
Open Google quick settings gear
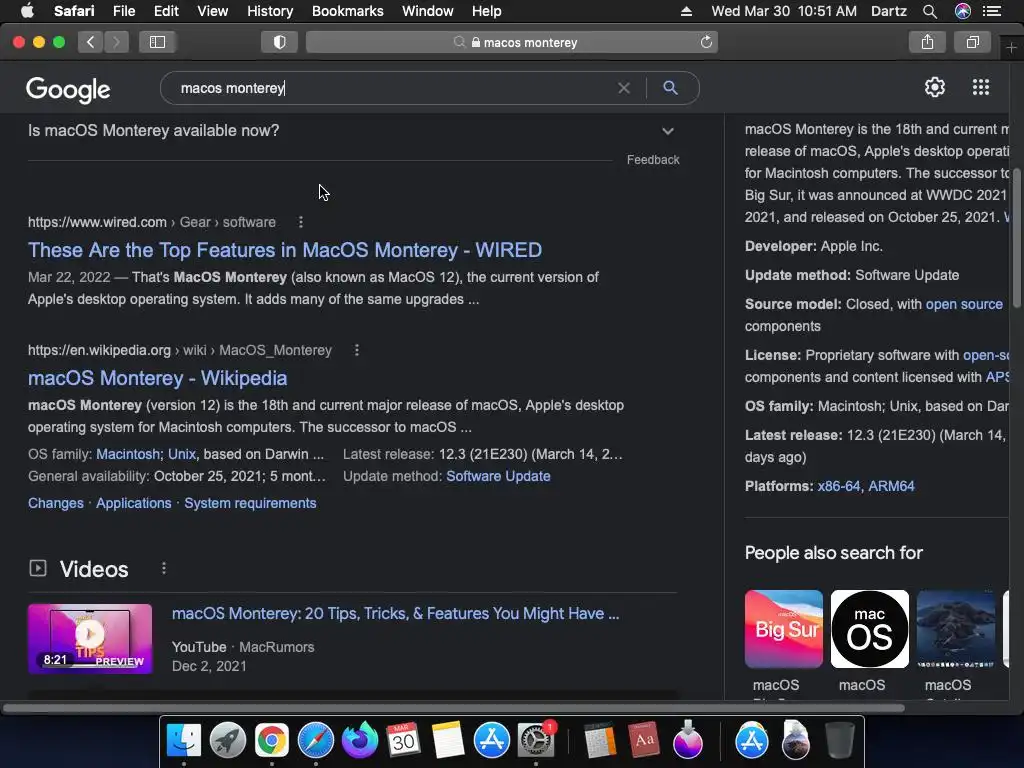coord(935,87)
